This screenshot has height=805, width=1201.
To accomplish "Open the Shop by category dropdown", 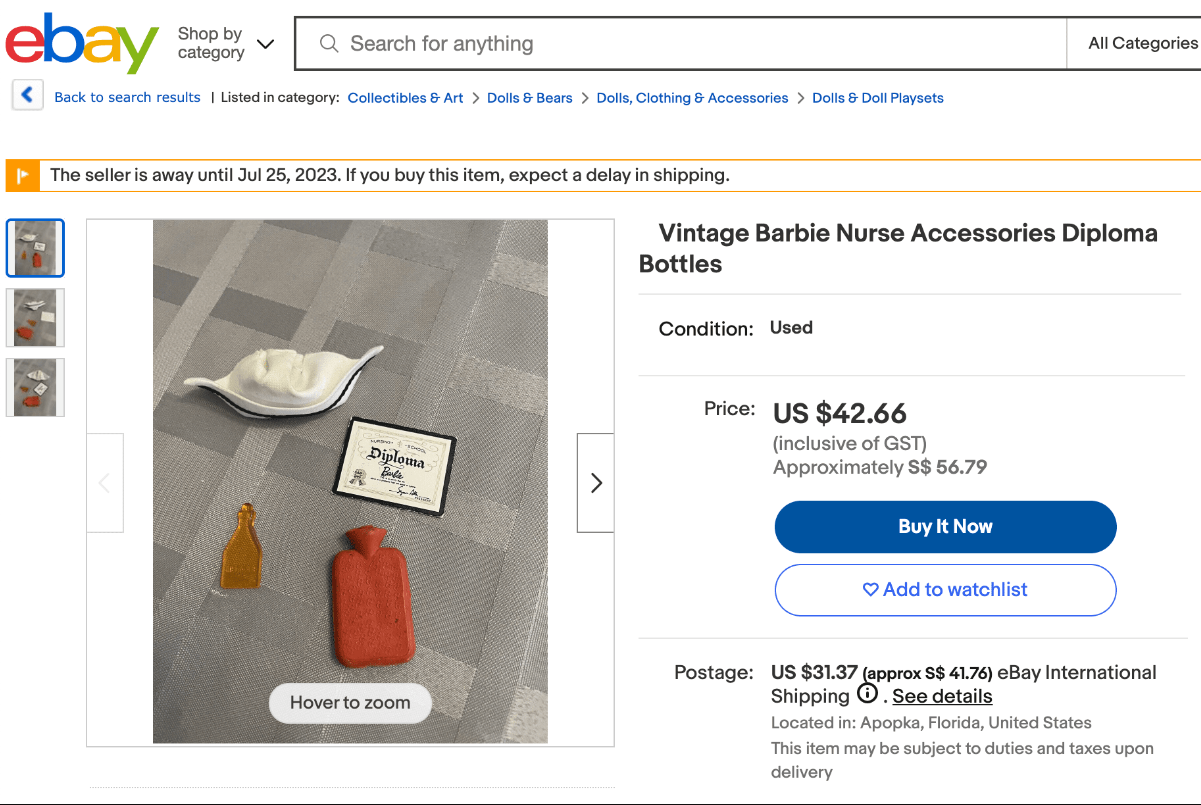I will pos(225,44).
